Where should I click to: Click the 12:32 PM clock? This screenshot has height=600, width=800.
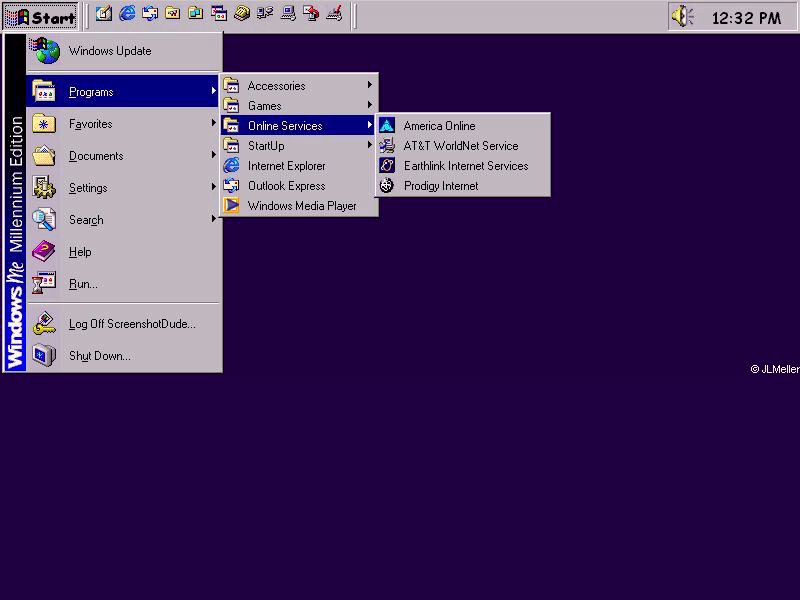point(746,18)
